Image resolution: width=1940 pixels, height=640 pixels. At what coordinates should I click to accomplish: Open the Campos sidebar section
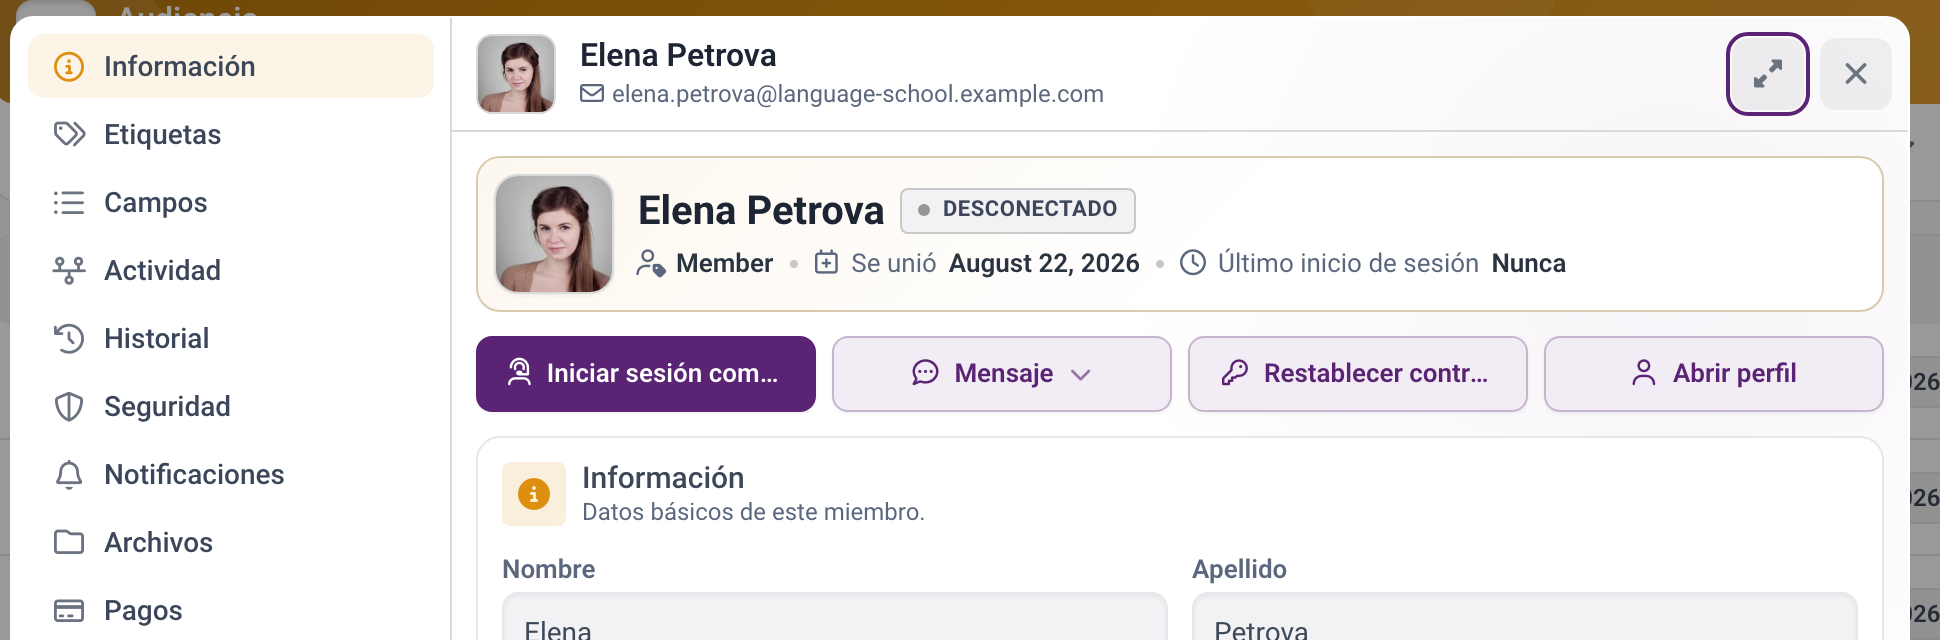[231, 202]
